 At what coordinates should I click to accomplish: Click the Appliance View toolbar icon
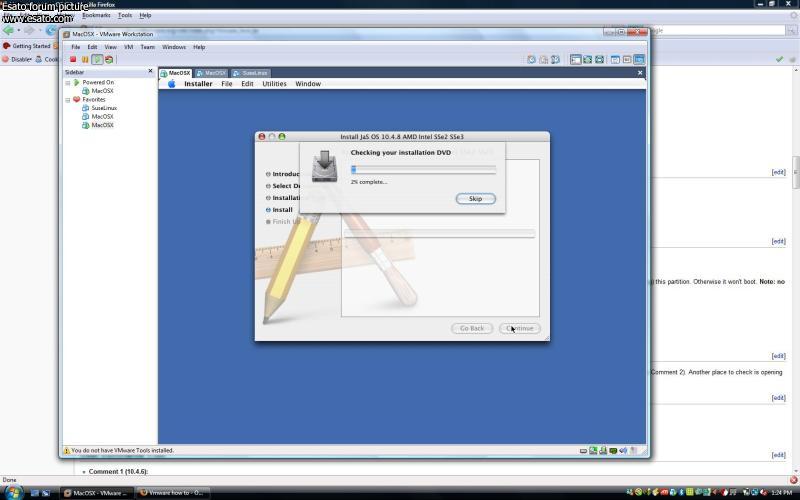(x=627, y=60)
